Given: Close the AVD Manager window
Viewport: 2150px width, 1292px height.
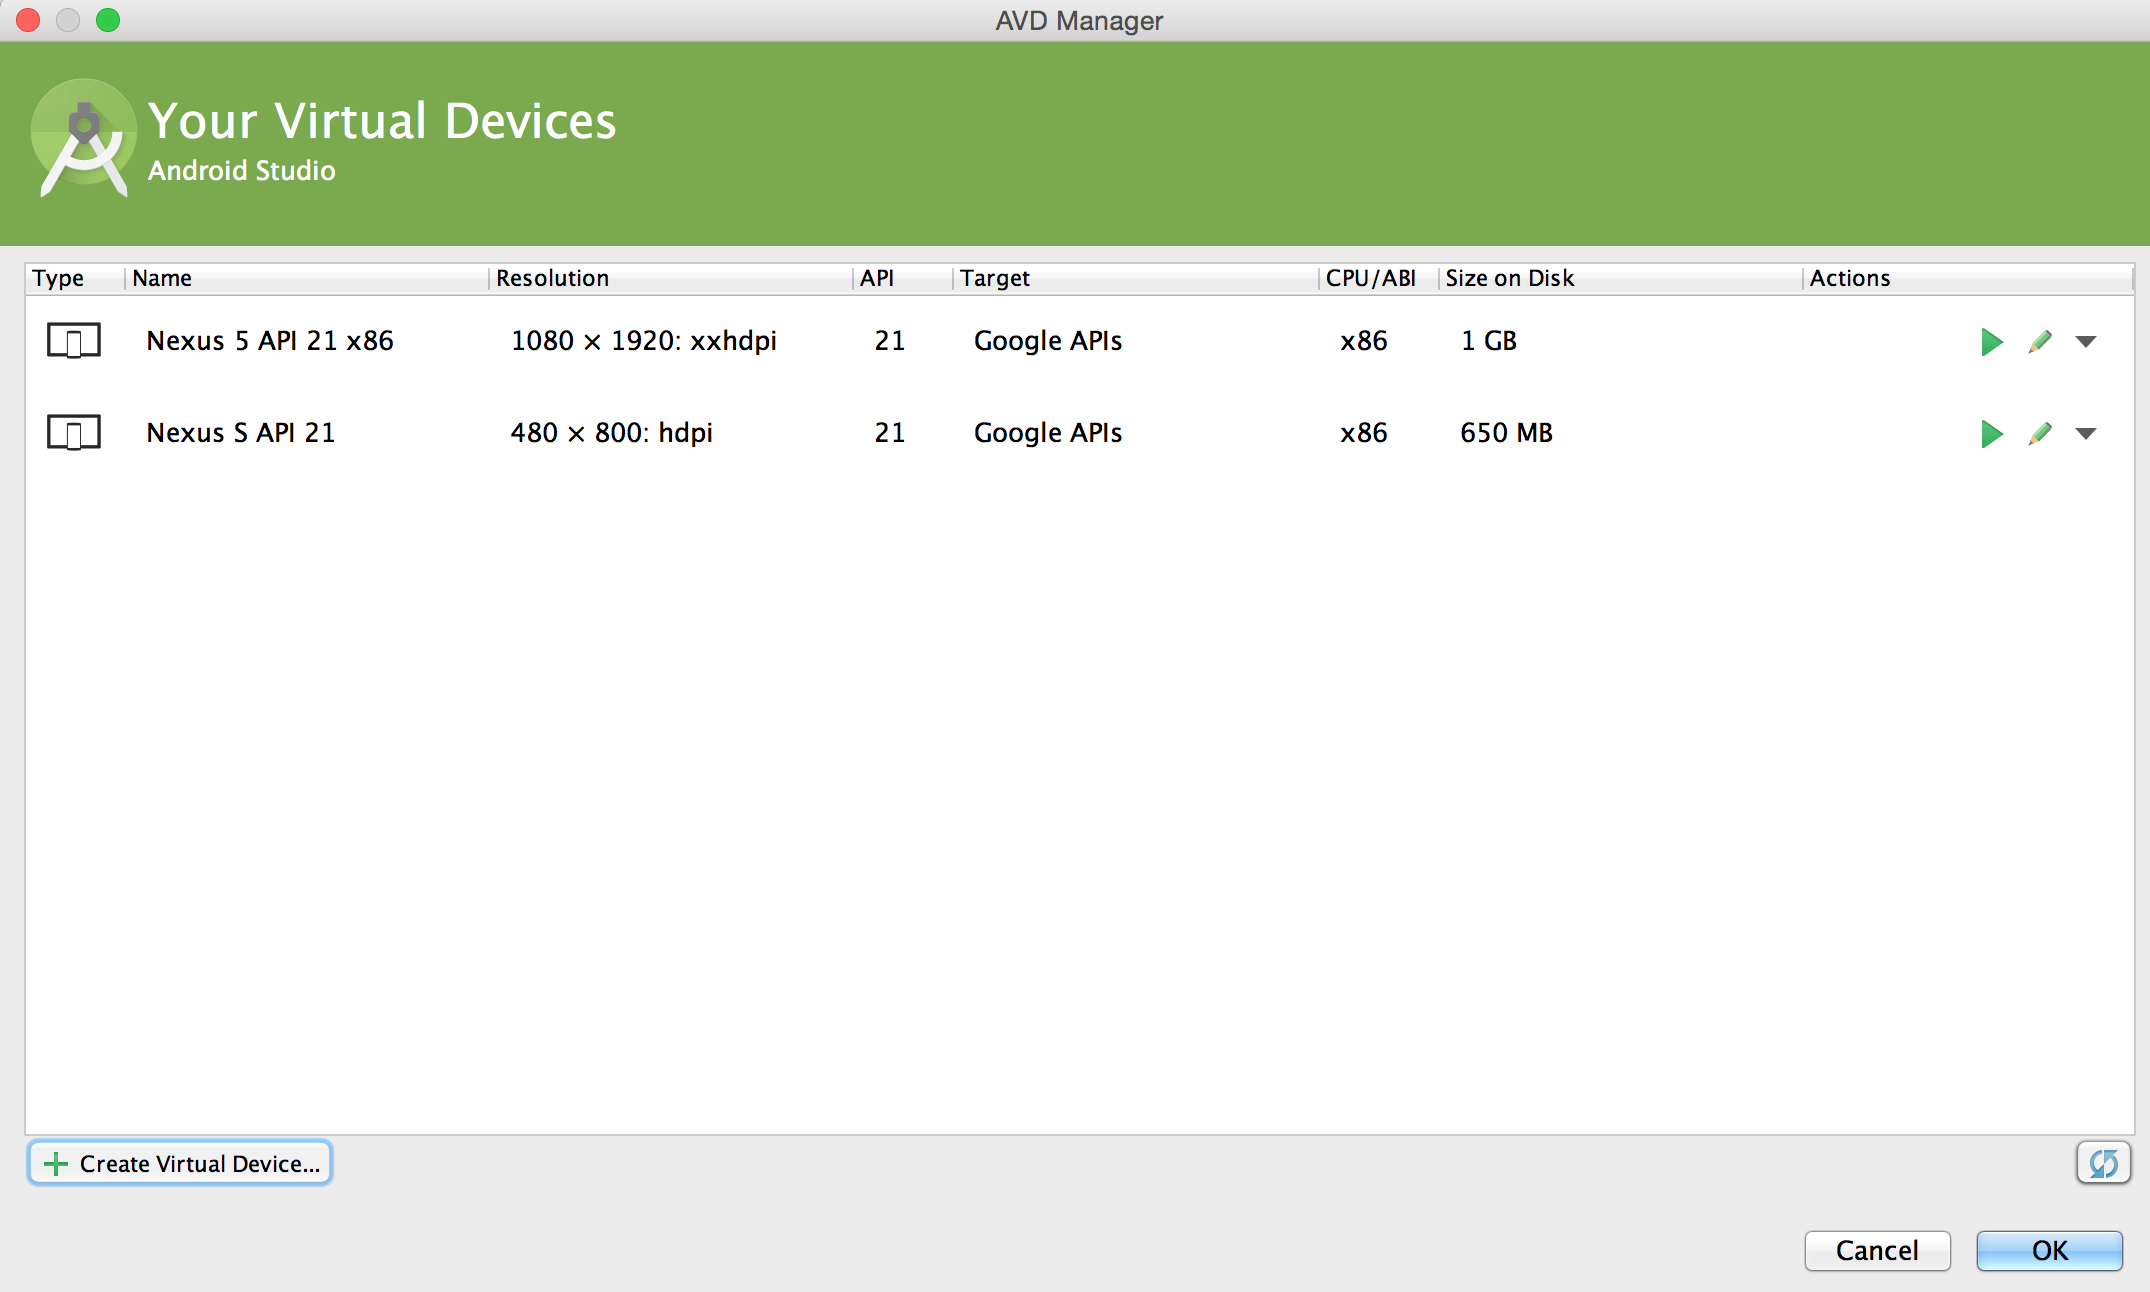Looking at the screenshot, I should 28,20.
